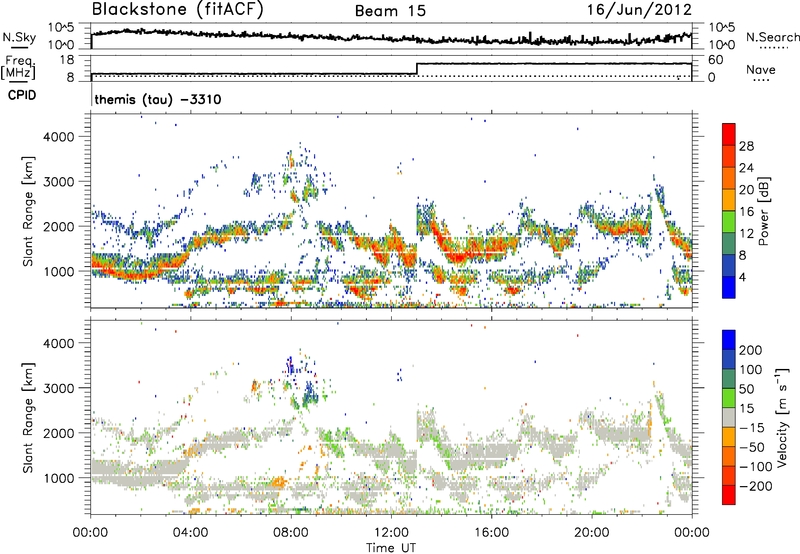Click the '12:00' time tick label
Viewport: 800px width, 554px height.
coord(391,533)
